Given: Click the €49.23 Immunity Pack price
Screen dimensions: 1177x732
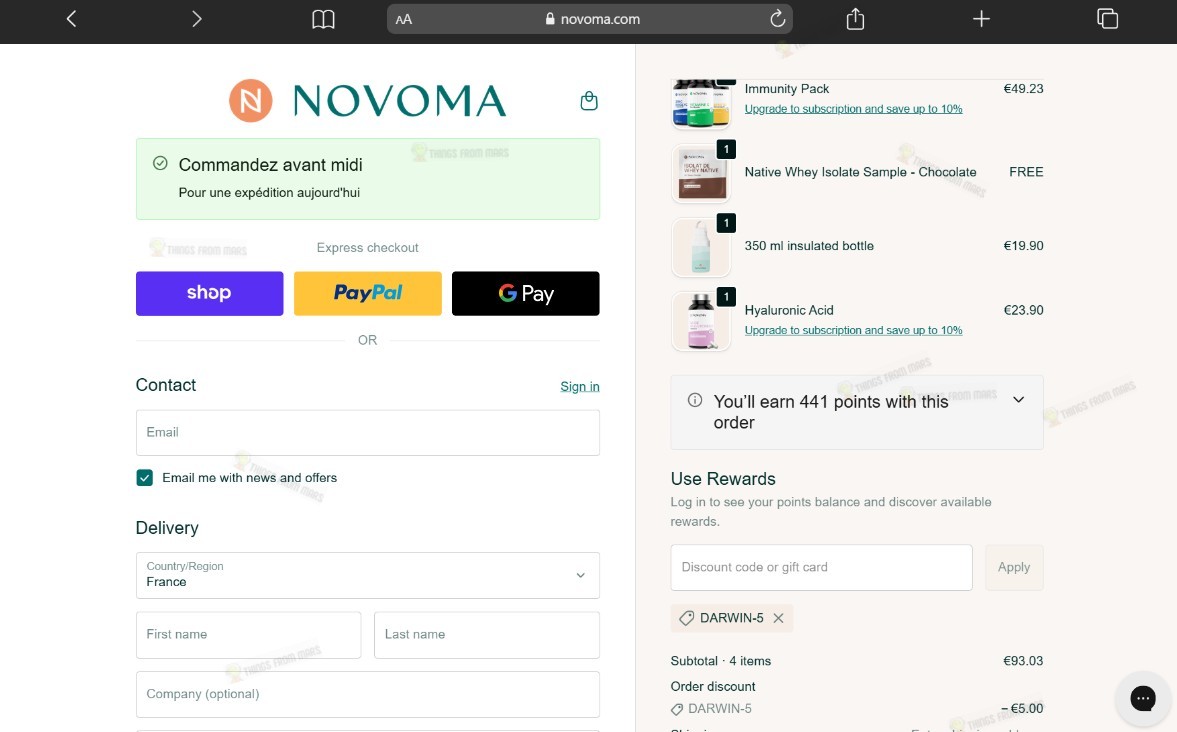Looking at the screenshot, I should (x=1023, y=89).
